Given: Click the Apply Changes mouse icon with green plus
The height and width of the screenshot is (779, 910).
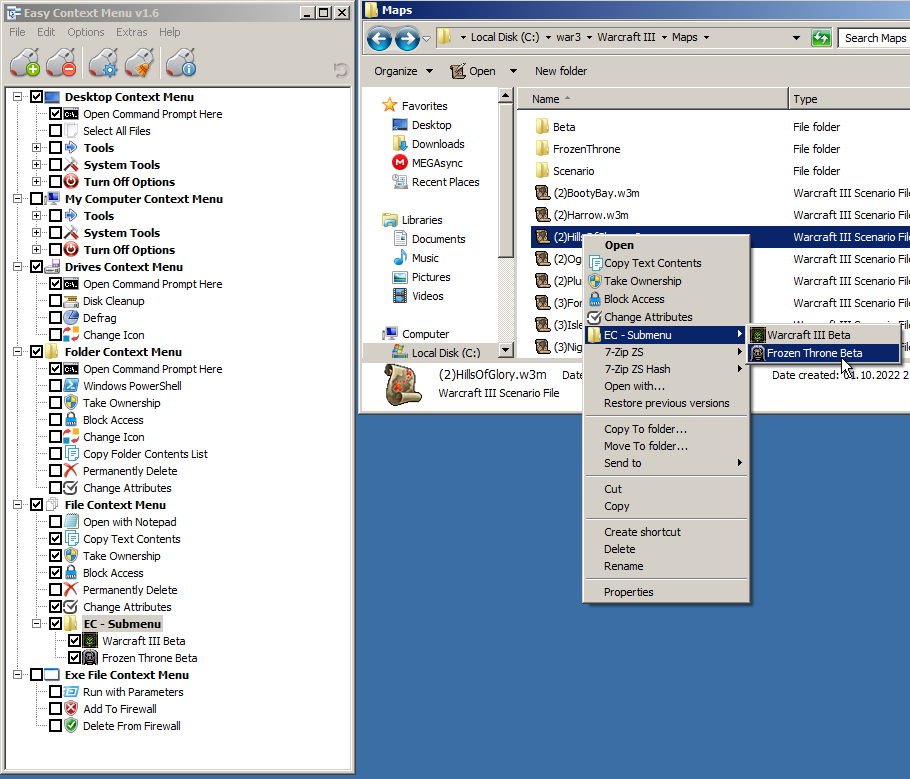Looking at the screenshot, I should (x=25, y=63).
